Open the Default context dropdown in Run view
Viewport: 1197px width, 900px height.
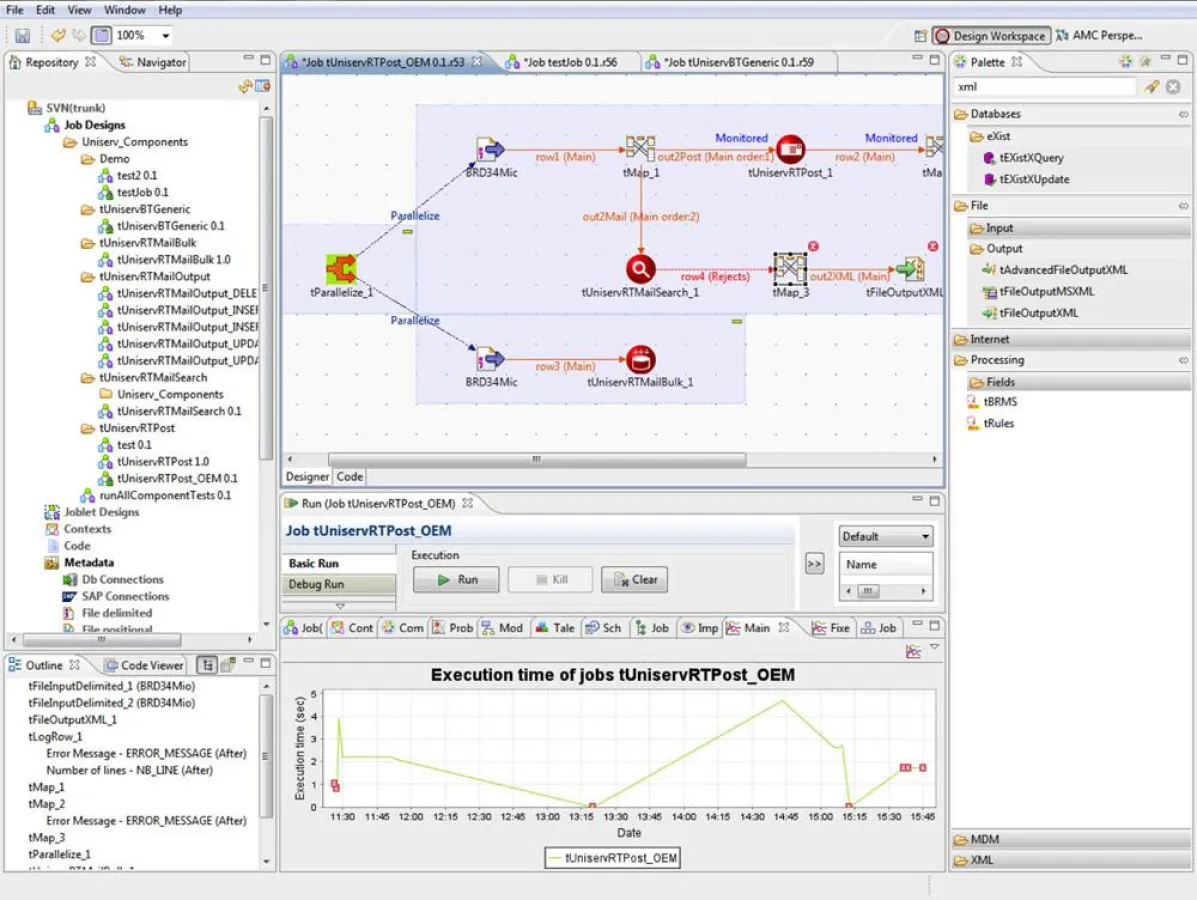(x=885, y=535)
